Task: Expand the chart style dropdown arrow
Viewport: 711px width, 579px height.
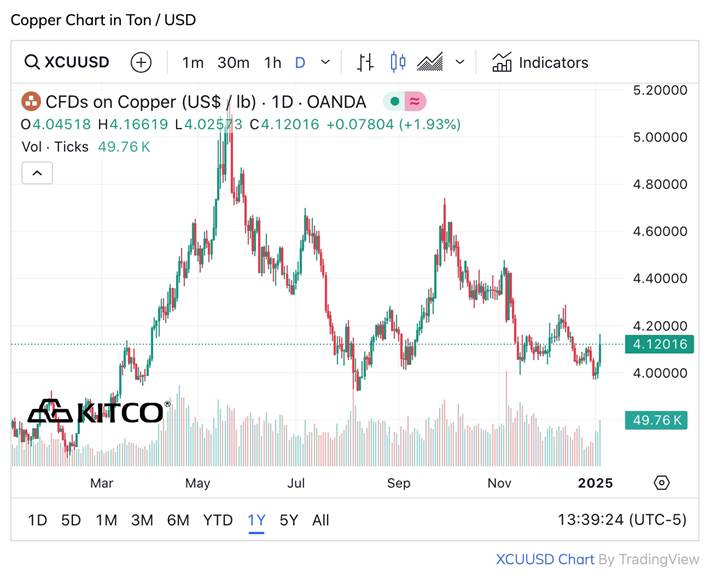Action: point(460,62)
